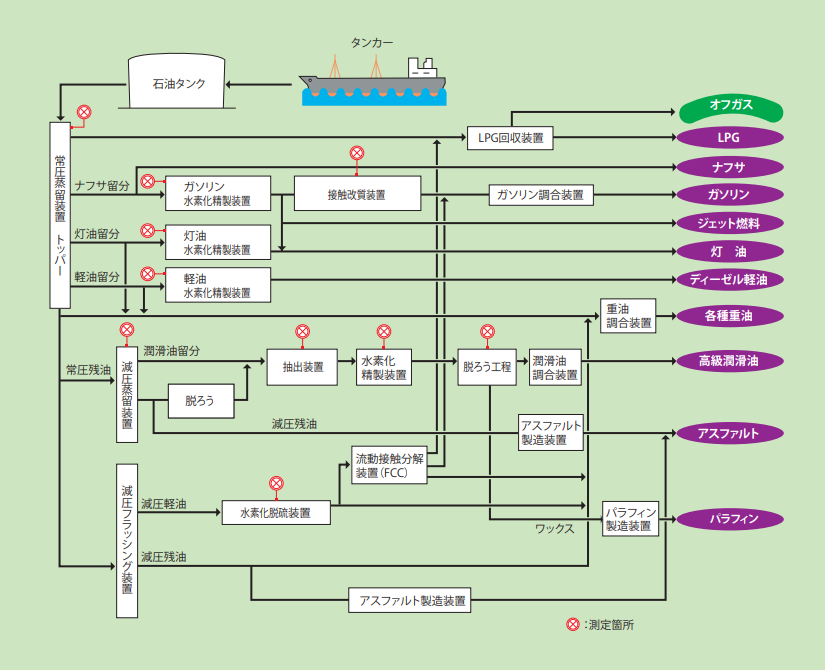This screenshot has height=670, width=825.
Task: Click the 流動接触分解装置 (FCC) box
Action: (x=390, y=465)
